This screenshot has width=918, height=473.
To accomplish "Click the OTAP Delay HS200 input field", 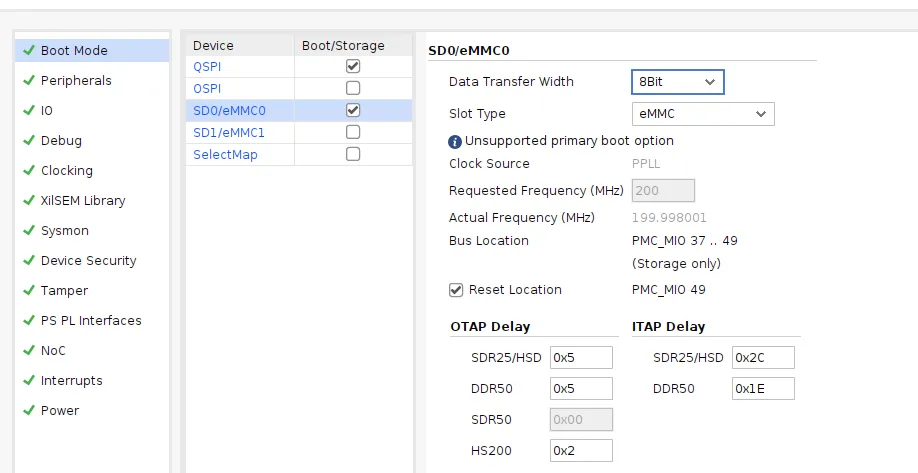I will click(581, 451).
